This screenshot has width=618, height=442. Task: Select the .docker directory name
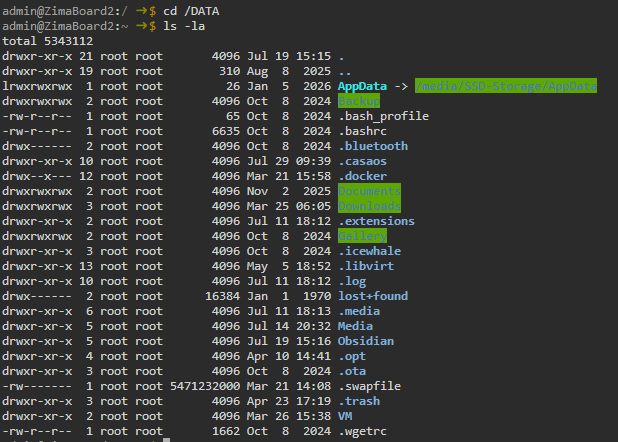pyautogui.click(x=363, y=176)
